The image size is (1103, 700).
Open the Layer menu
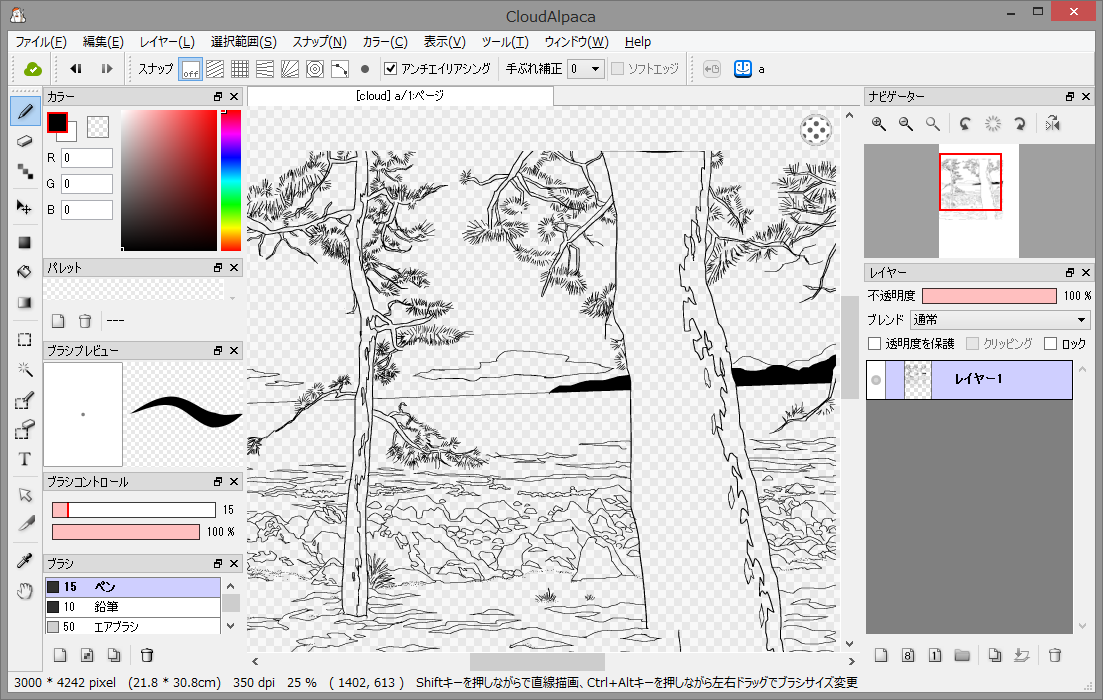pyautogui.click(x=167, y=42)
